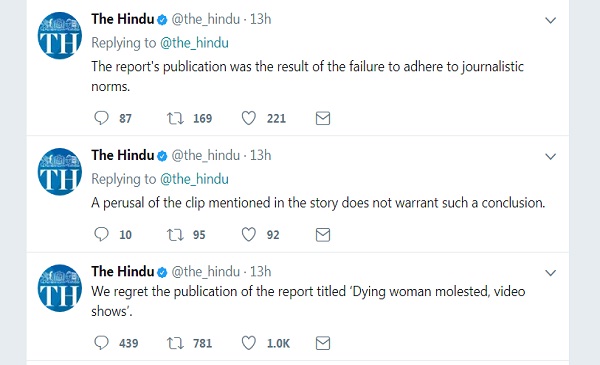Open The Hindu avatar on first tweet
Screen dimensions: 600x365
point(60,36)
